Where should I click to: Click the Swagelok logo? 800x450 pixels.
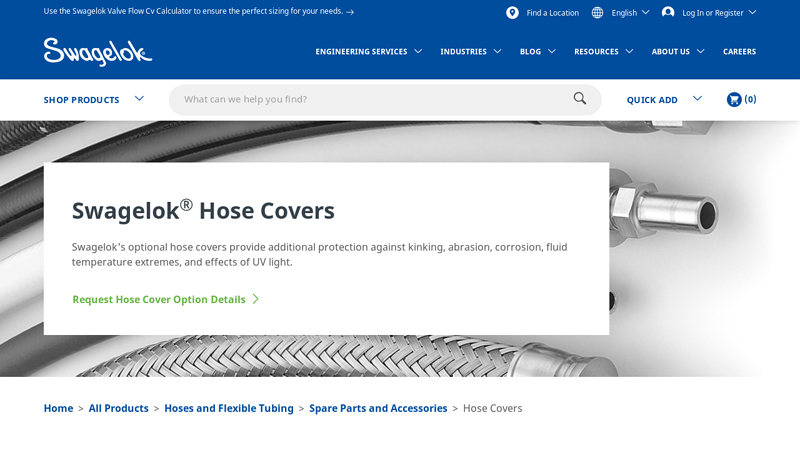98,52
